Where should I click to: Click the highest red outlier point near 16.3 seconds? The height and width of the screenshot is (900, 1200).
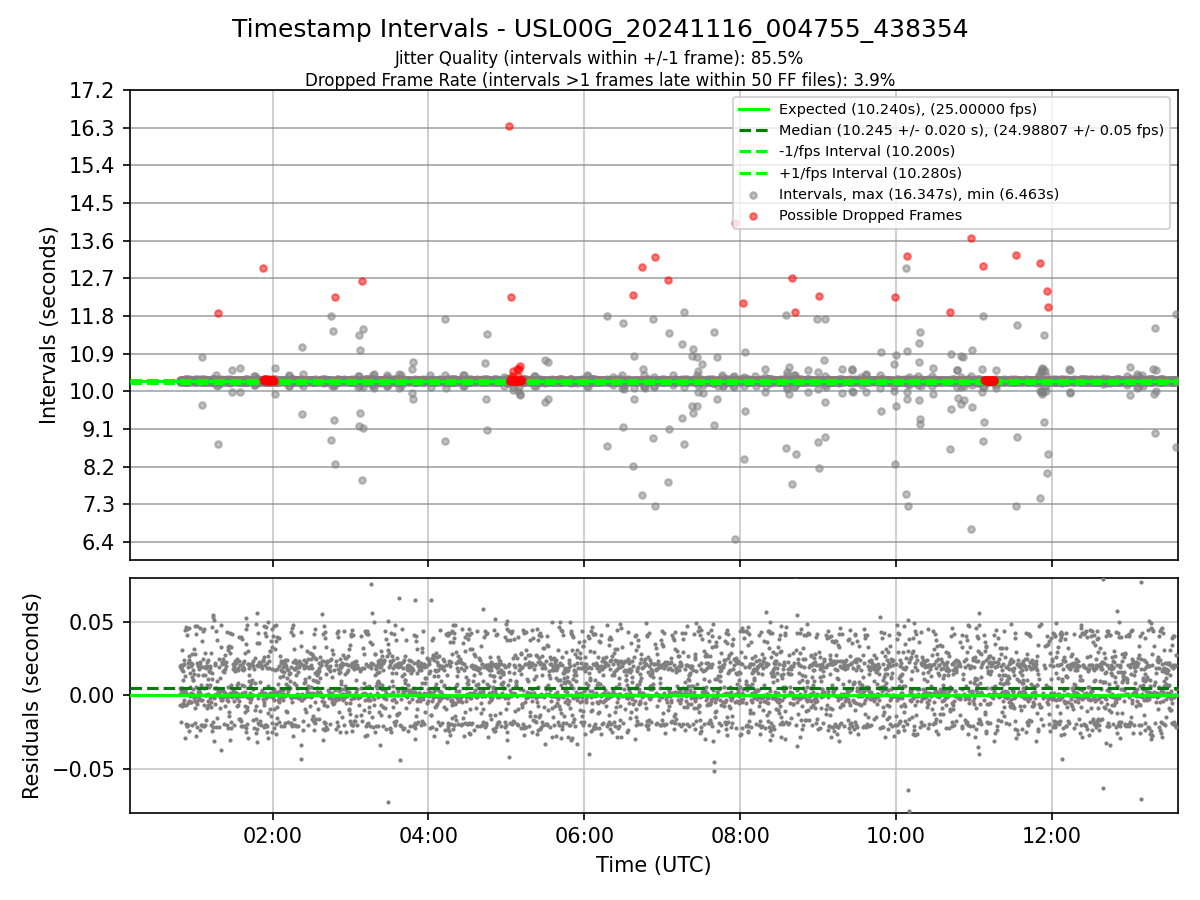click(509, 126)
